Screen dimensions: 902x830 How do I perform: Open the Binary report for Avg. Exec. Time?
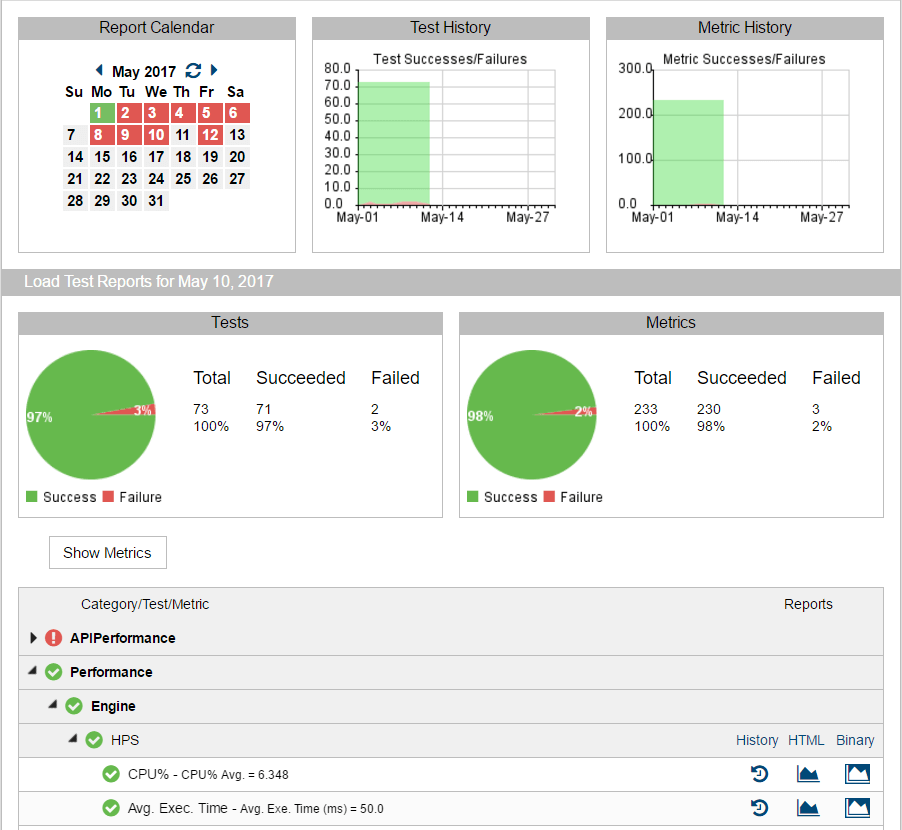pyautogui.click(x=857, y=807)
